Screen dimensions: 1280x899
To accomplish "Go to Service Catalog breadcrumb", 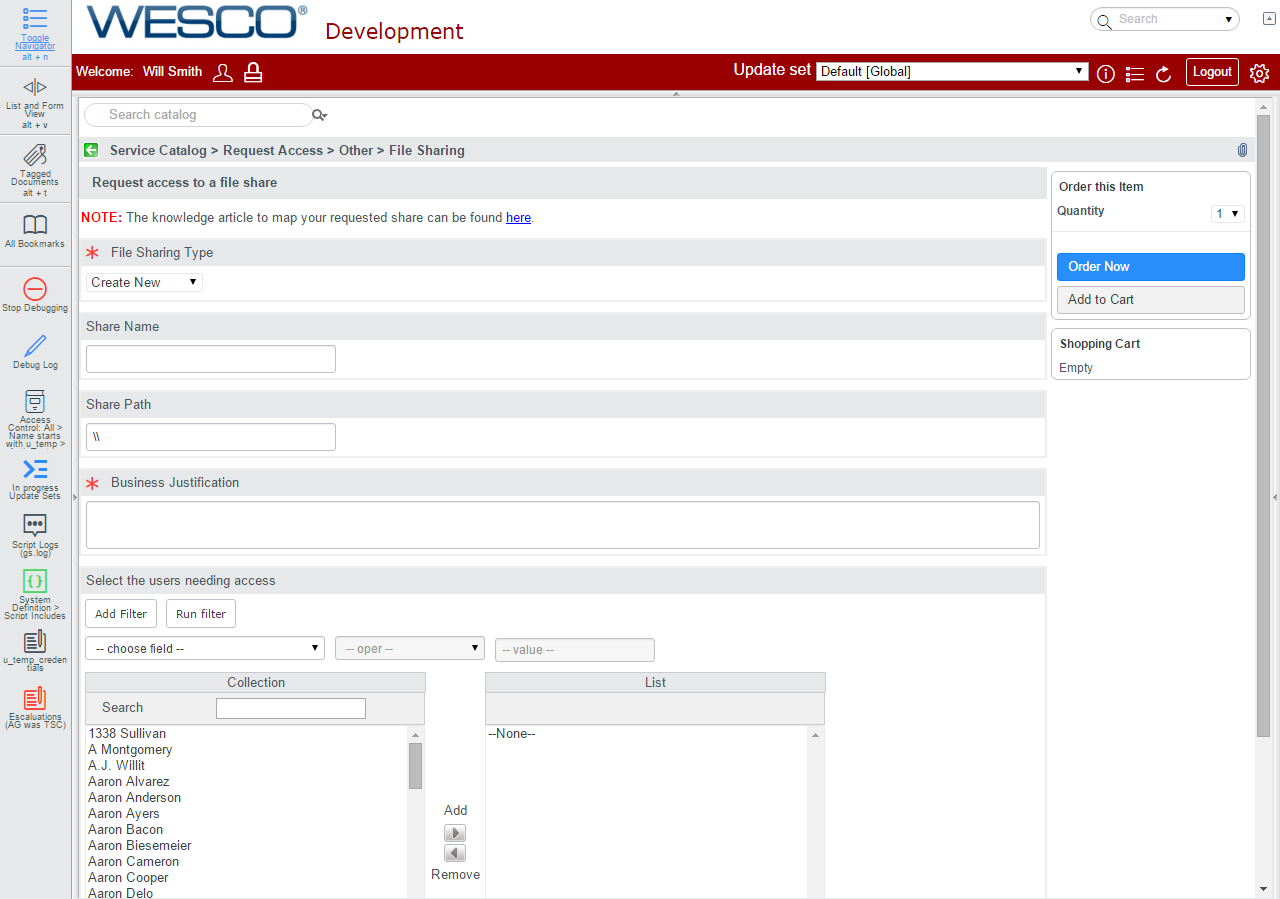I will [x=158, y=150].
